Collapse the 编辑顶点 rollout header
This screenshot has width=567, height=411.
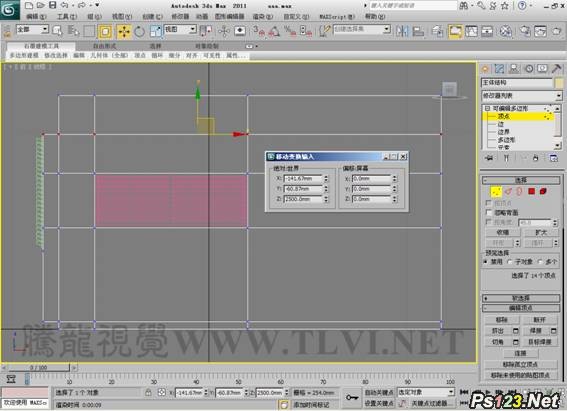[521, 308]
